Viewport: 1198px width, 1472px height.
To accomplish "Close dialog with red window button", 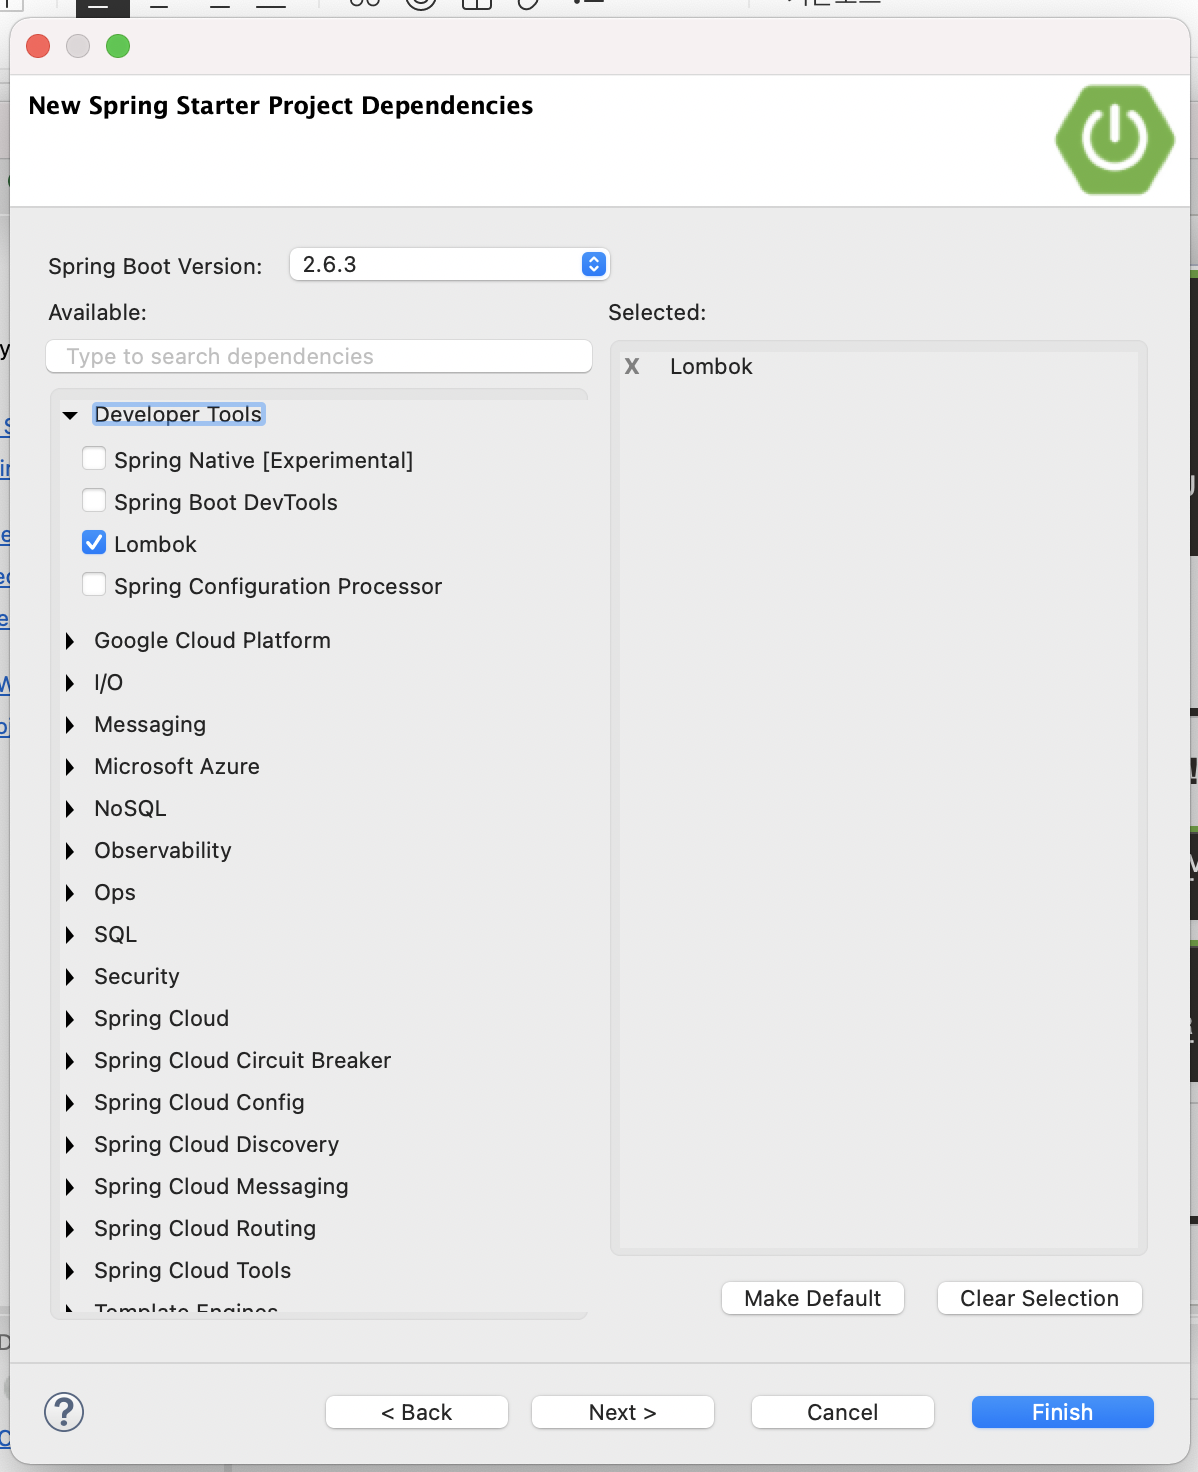I will coord(38,46).
